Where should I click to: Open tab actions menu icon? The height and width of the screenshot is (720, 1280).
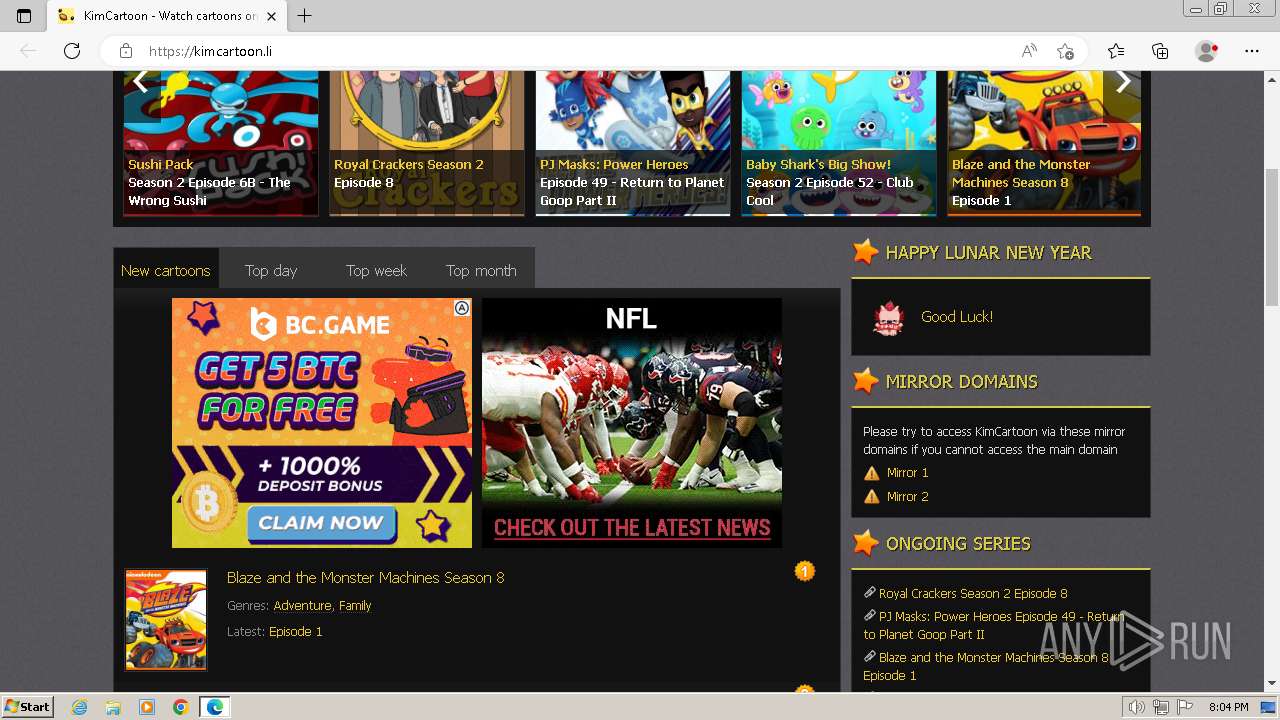(24, 16)
